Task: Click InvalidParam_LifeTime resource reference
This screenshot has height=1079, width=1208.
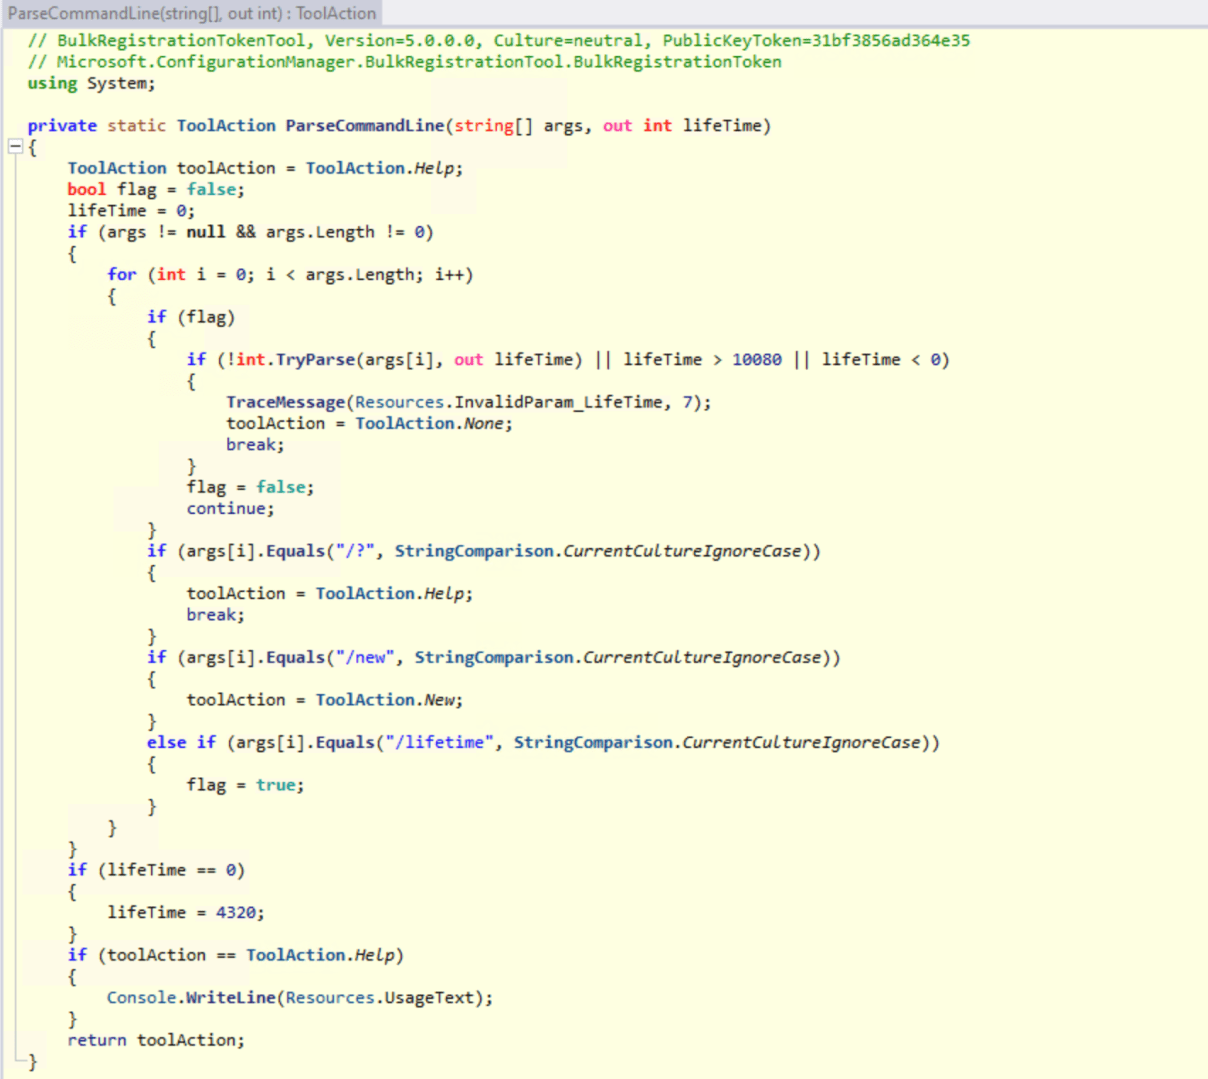Action: 558,402
